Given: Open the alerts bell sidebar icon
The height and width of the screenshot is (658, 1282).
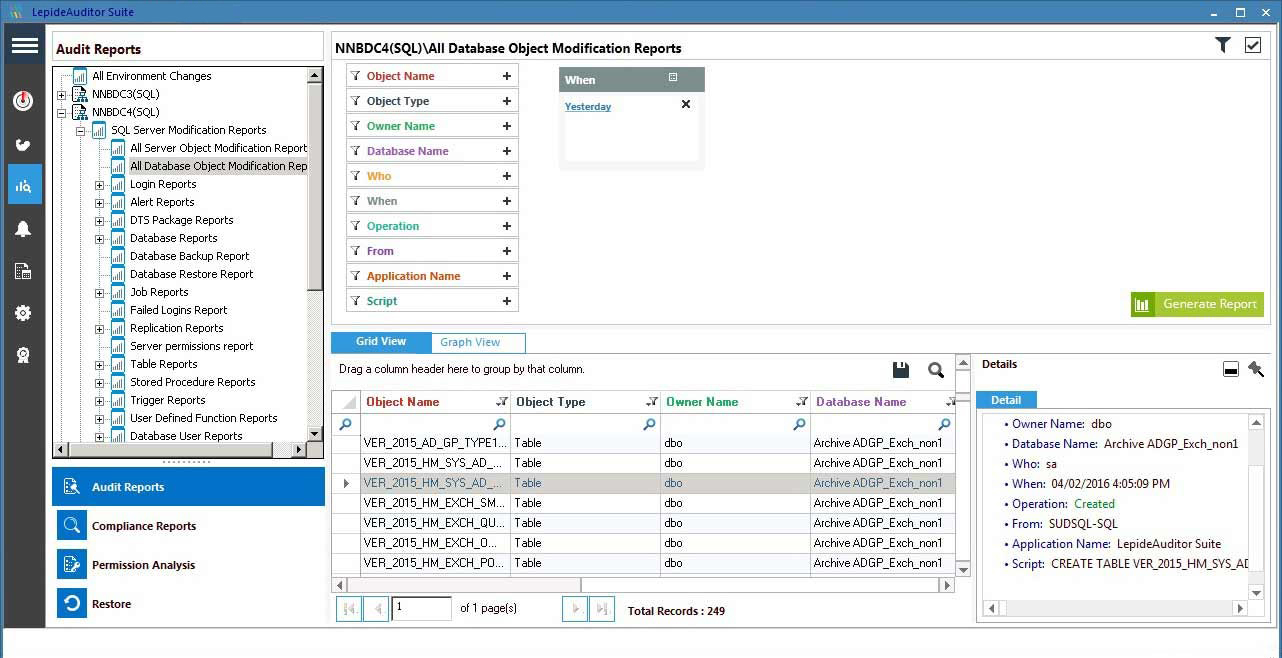Looking at the screenshot, I should (24, 229).
